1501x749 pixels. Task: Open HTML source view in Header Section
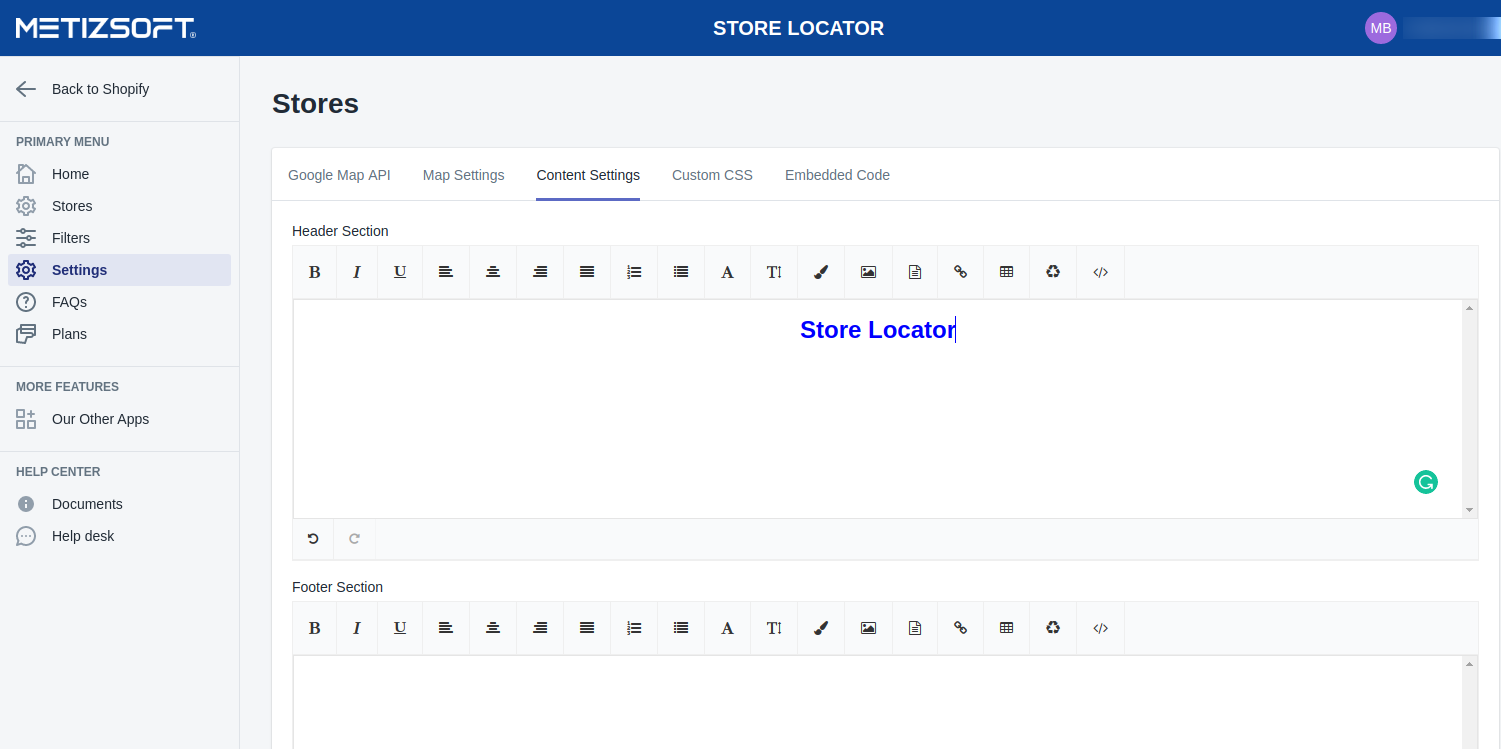(x=1100, y=272)
